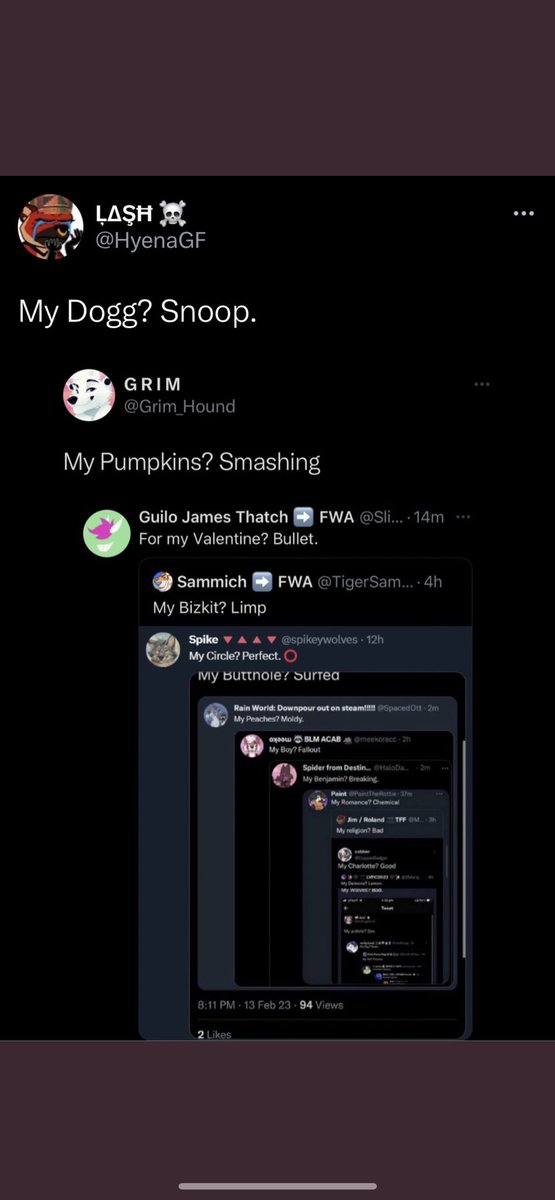Open Paint's profile avatar

pos(318,800)
